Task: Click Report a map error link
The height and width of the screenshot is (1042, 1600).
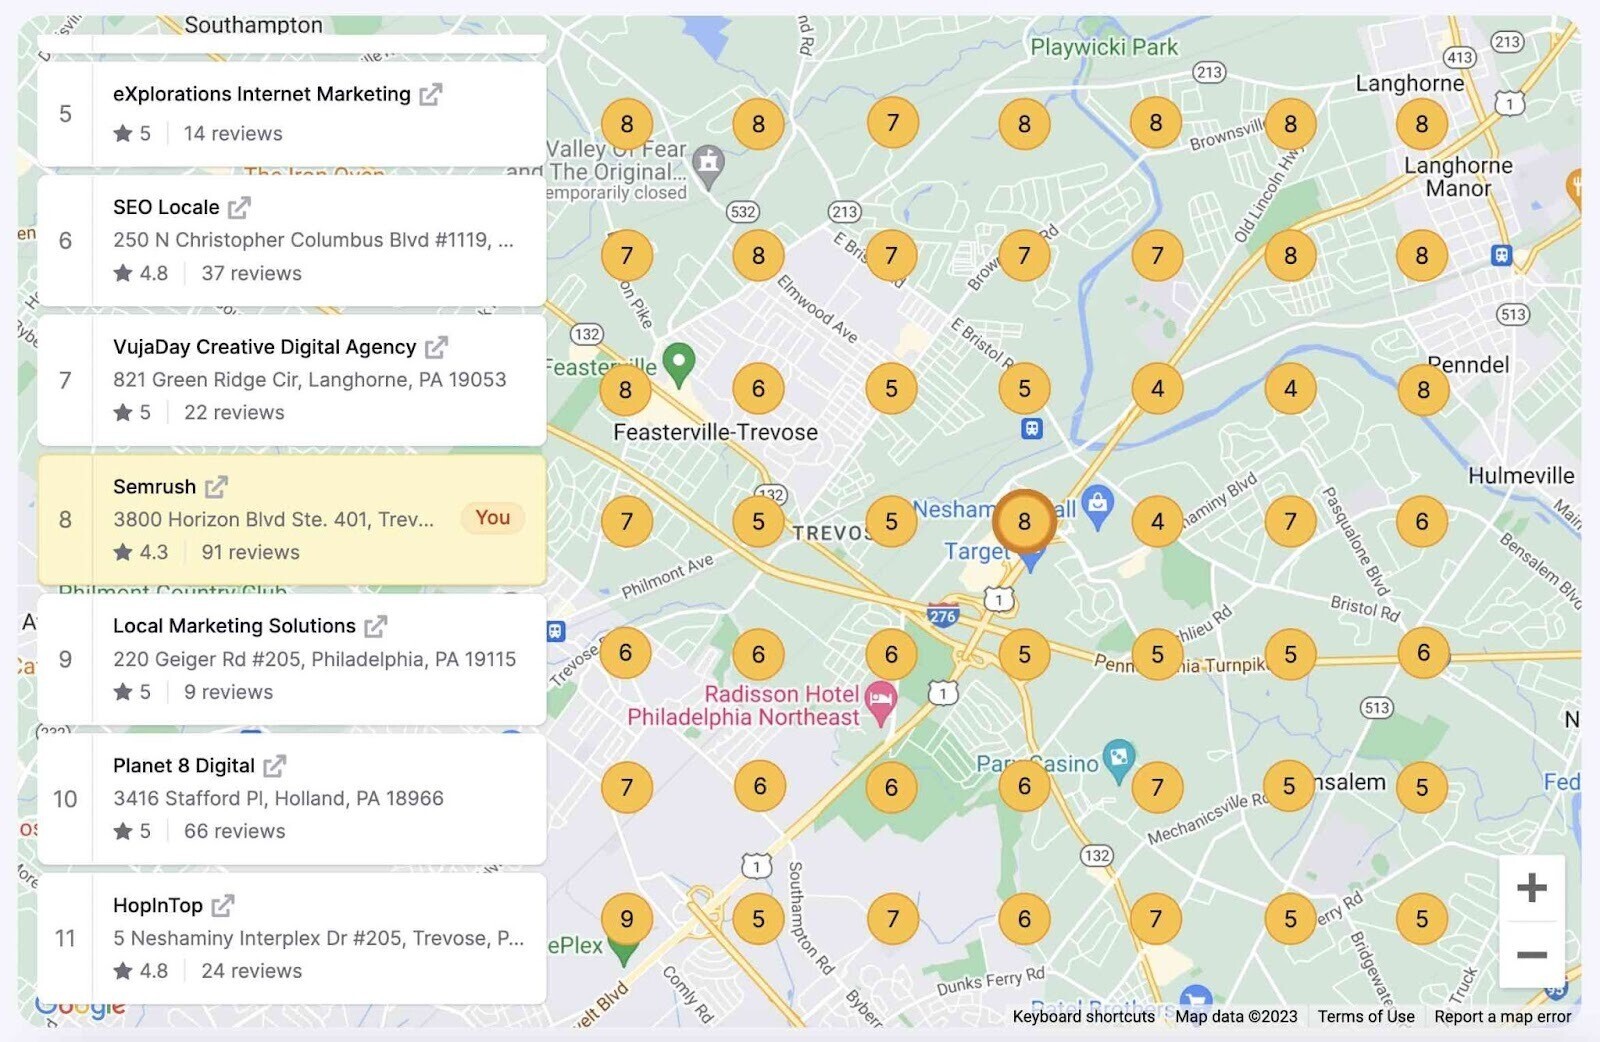Action: coord(1502,1016)
